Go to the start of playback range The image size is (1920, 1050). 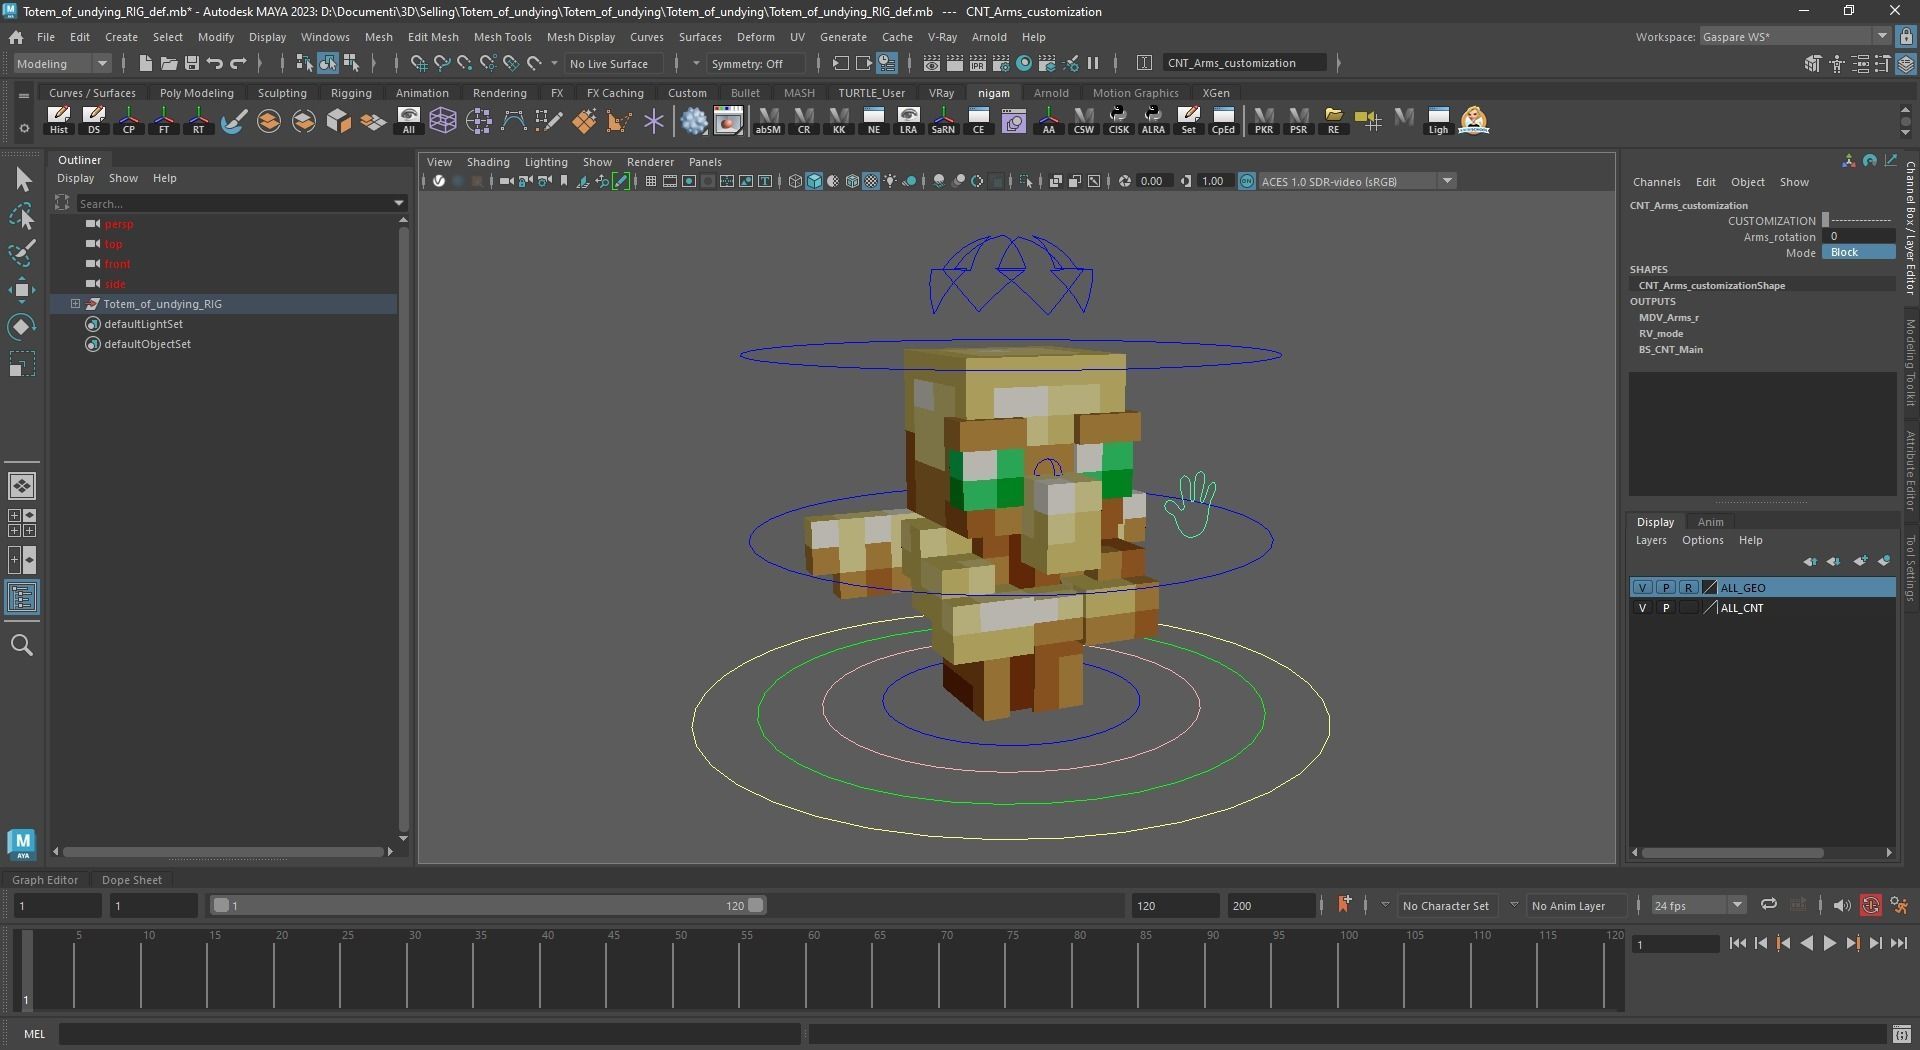(1737, 943)
